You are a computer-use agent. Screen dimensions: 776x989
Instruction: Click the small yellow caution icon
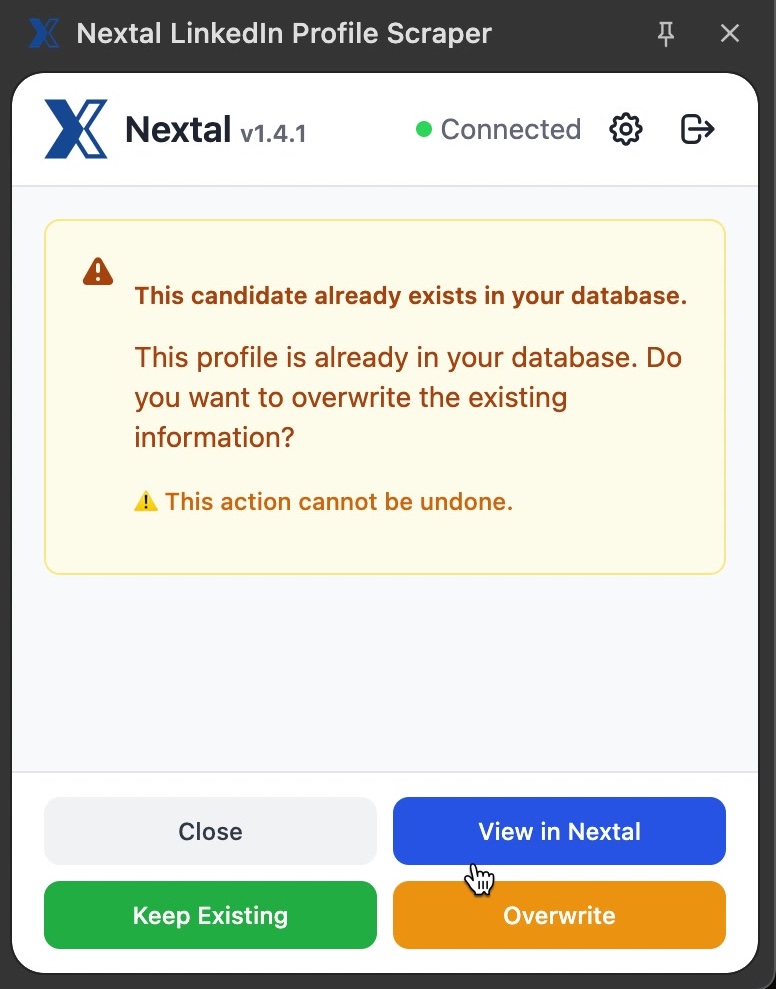[x=146, y=501]
